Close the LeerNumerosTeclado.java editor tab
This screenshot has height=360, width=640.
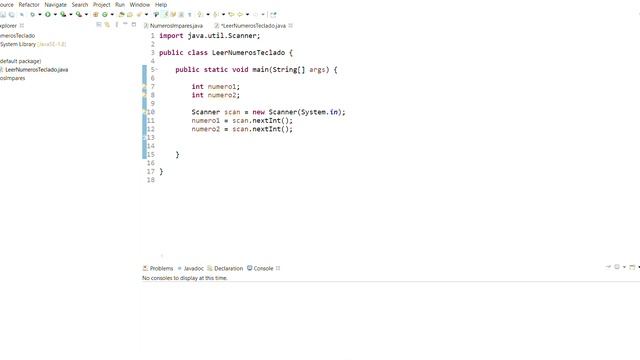(x=291, y=25)
